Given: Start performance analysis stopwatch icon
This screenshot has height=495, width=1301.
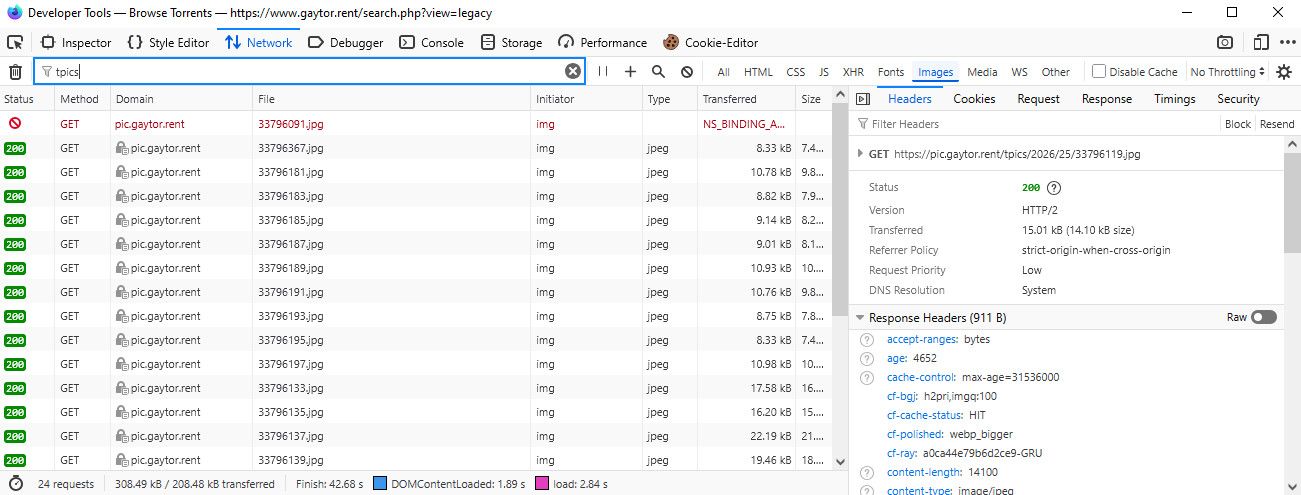Looking at the screenshot, I should coord(15,484).
